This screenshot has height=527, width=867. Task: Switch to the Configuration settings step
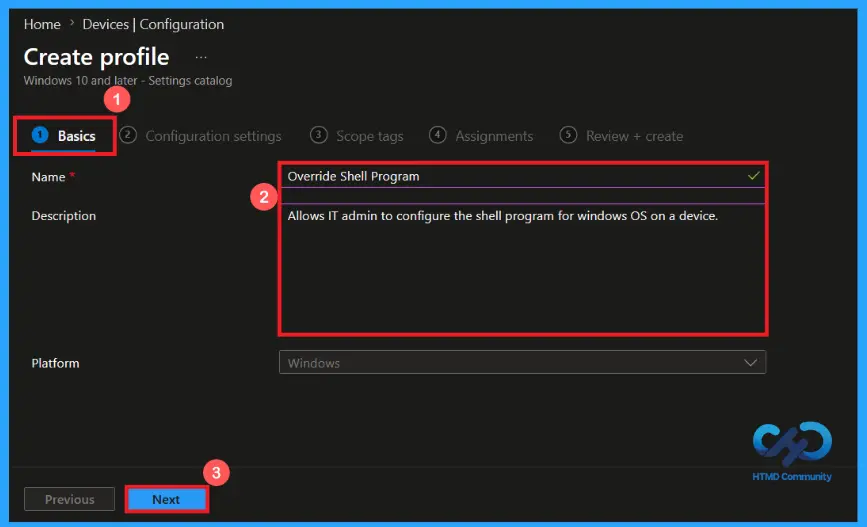pyautogui.click(x=200, y=136)
